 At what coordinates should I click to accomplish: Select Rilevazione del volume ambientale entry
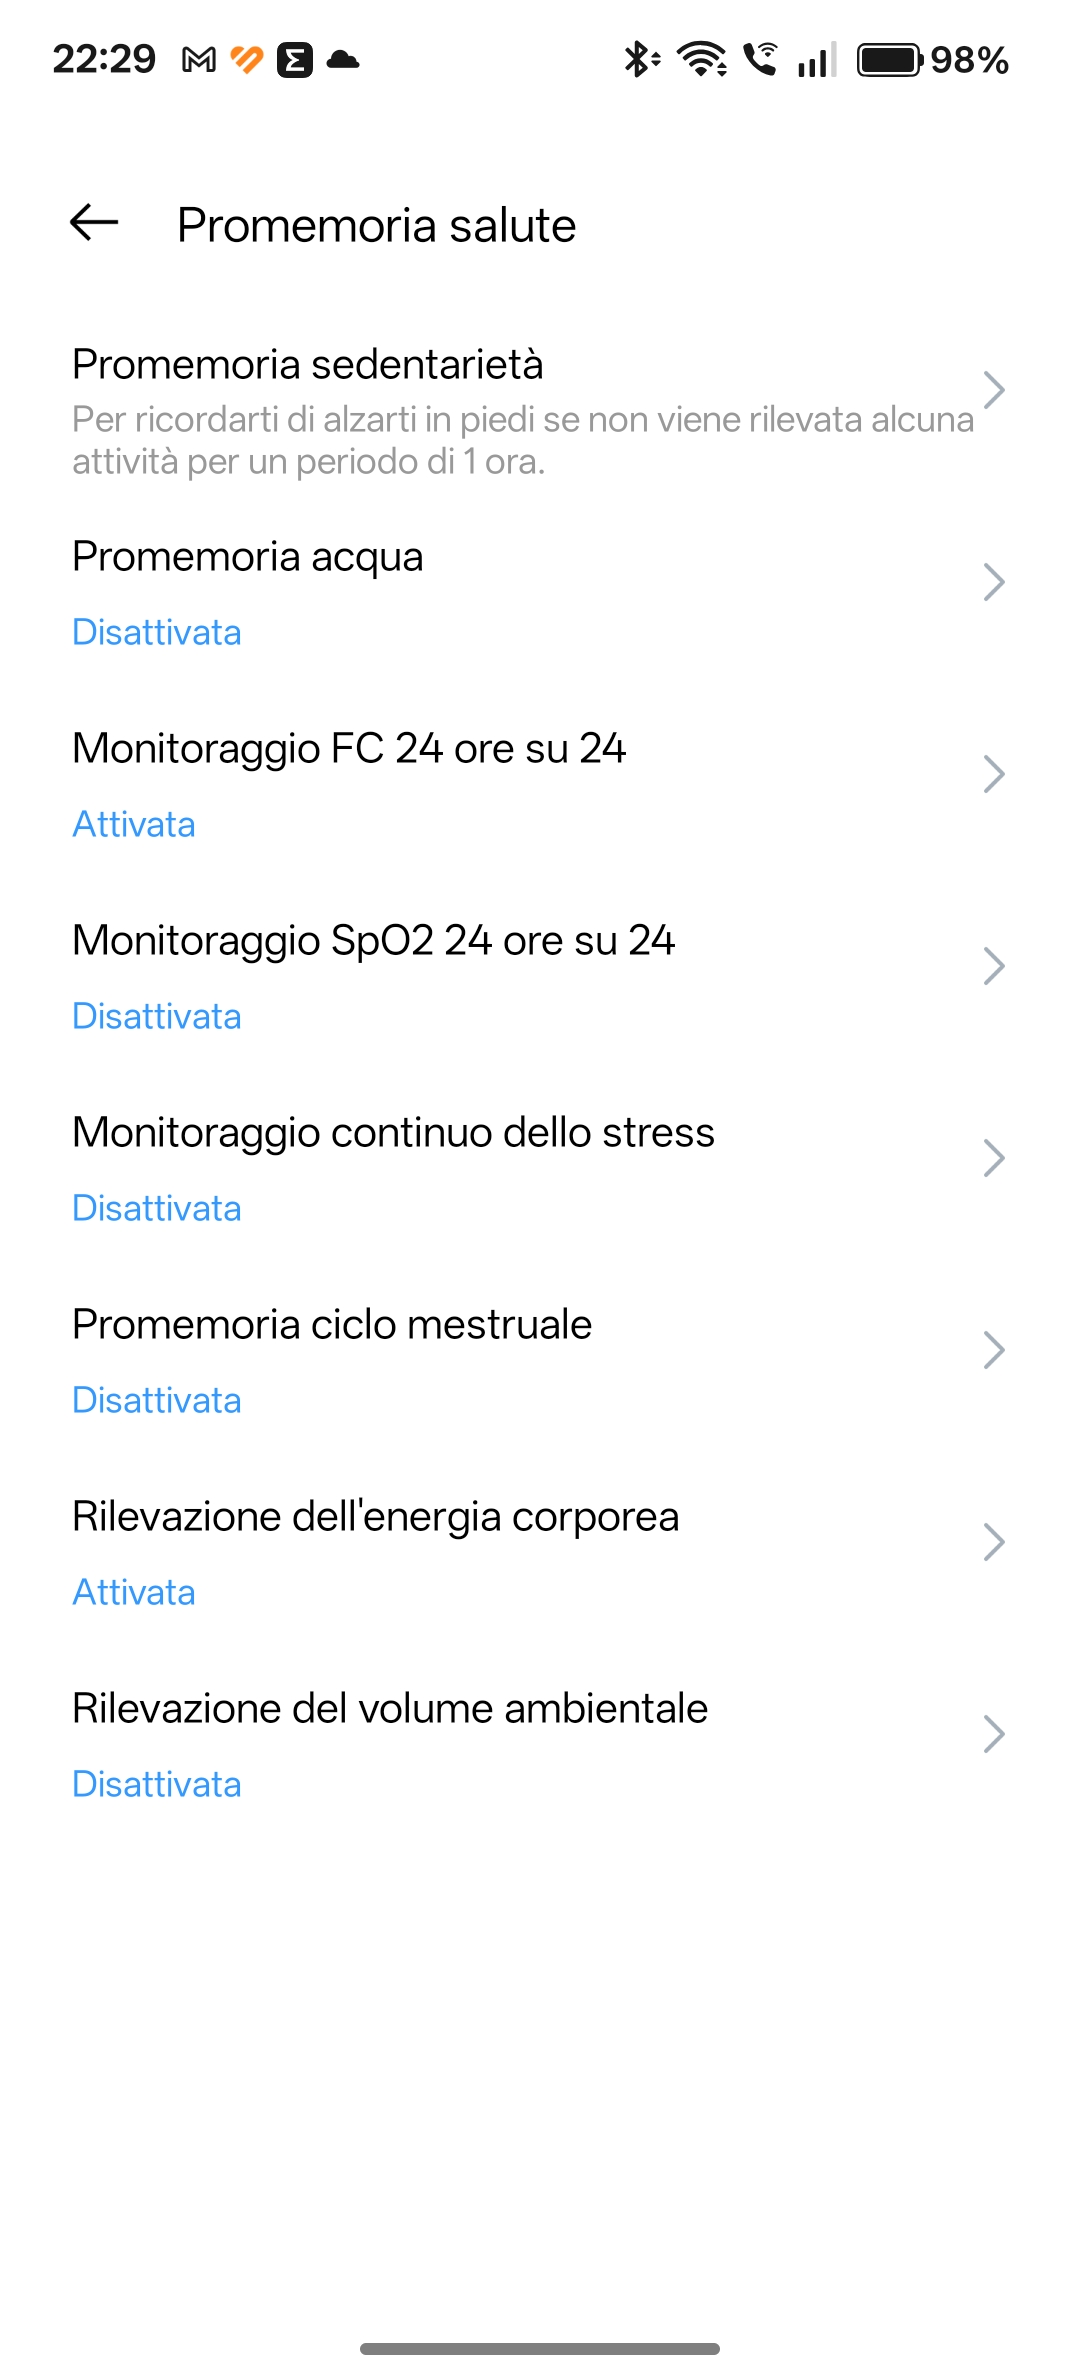coord(390,1708)
